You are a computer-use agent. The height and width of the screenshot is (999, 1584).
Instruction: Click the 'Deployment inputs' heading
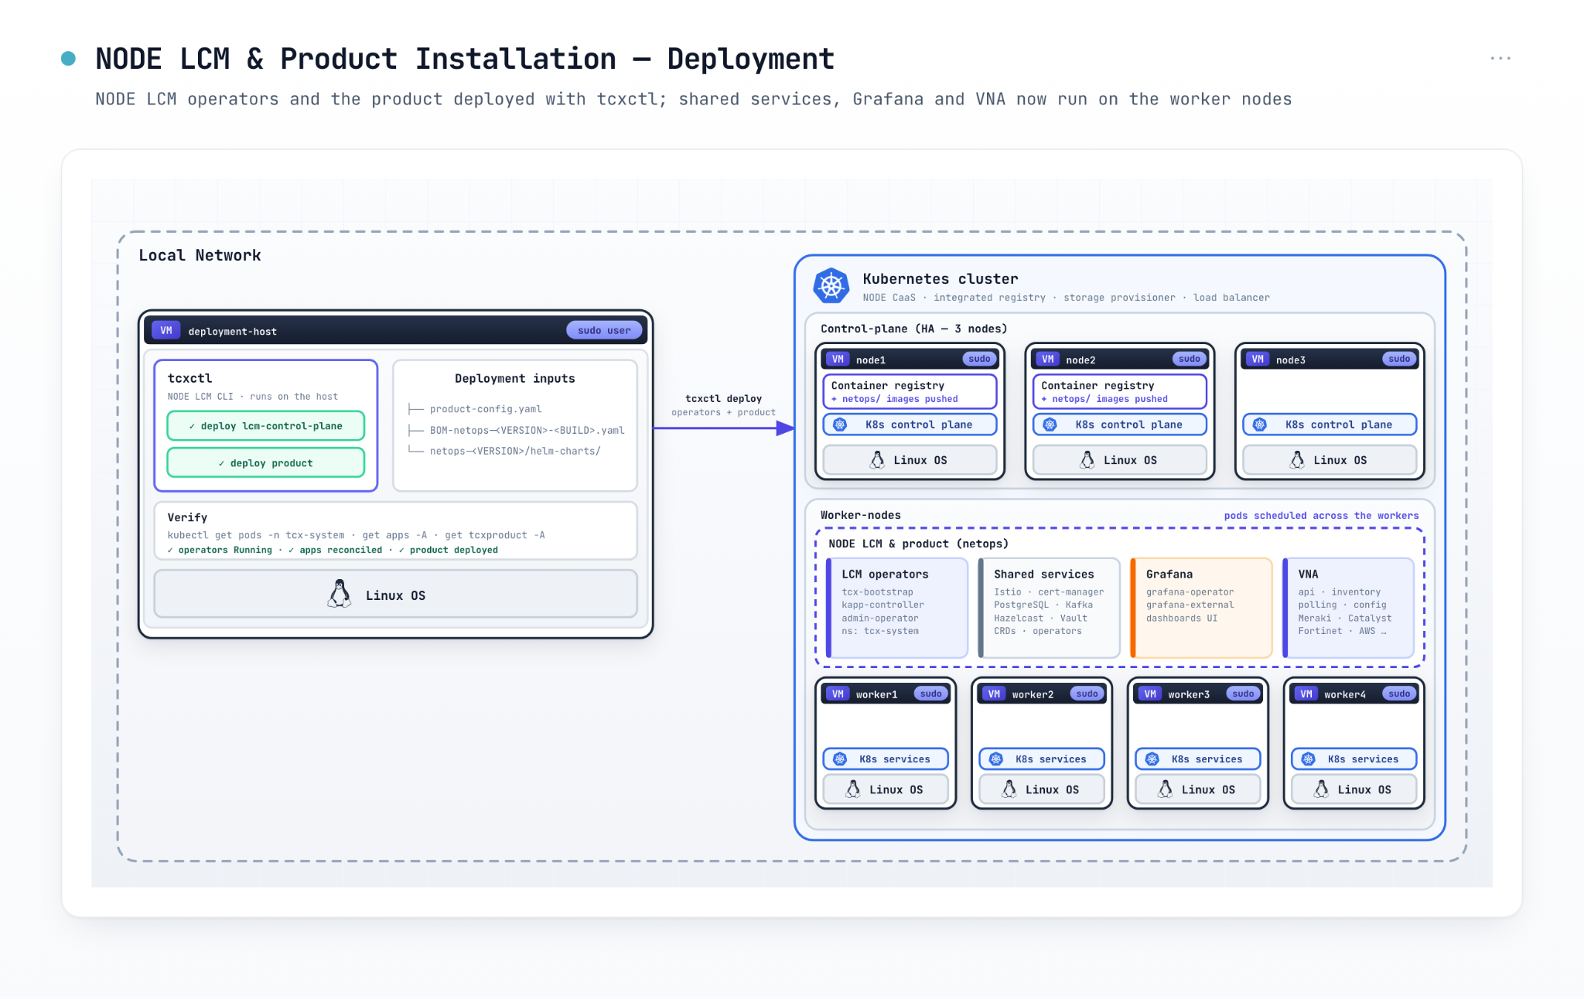point(515,379)
